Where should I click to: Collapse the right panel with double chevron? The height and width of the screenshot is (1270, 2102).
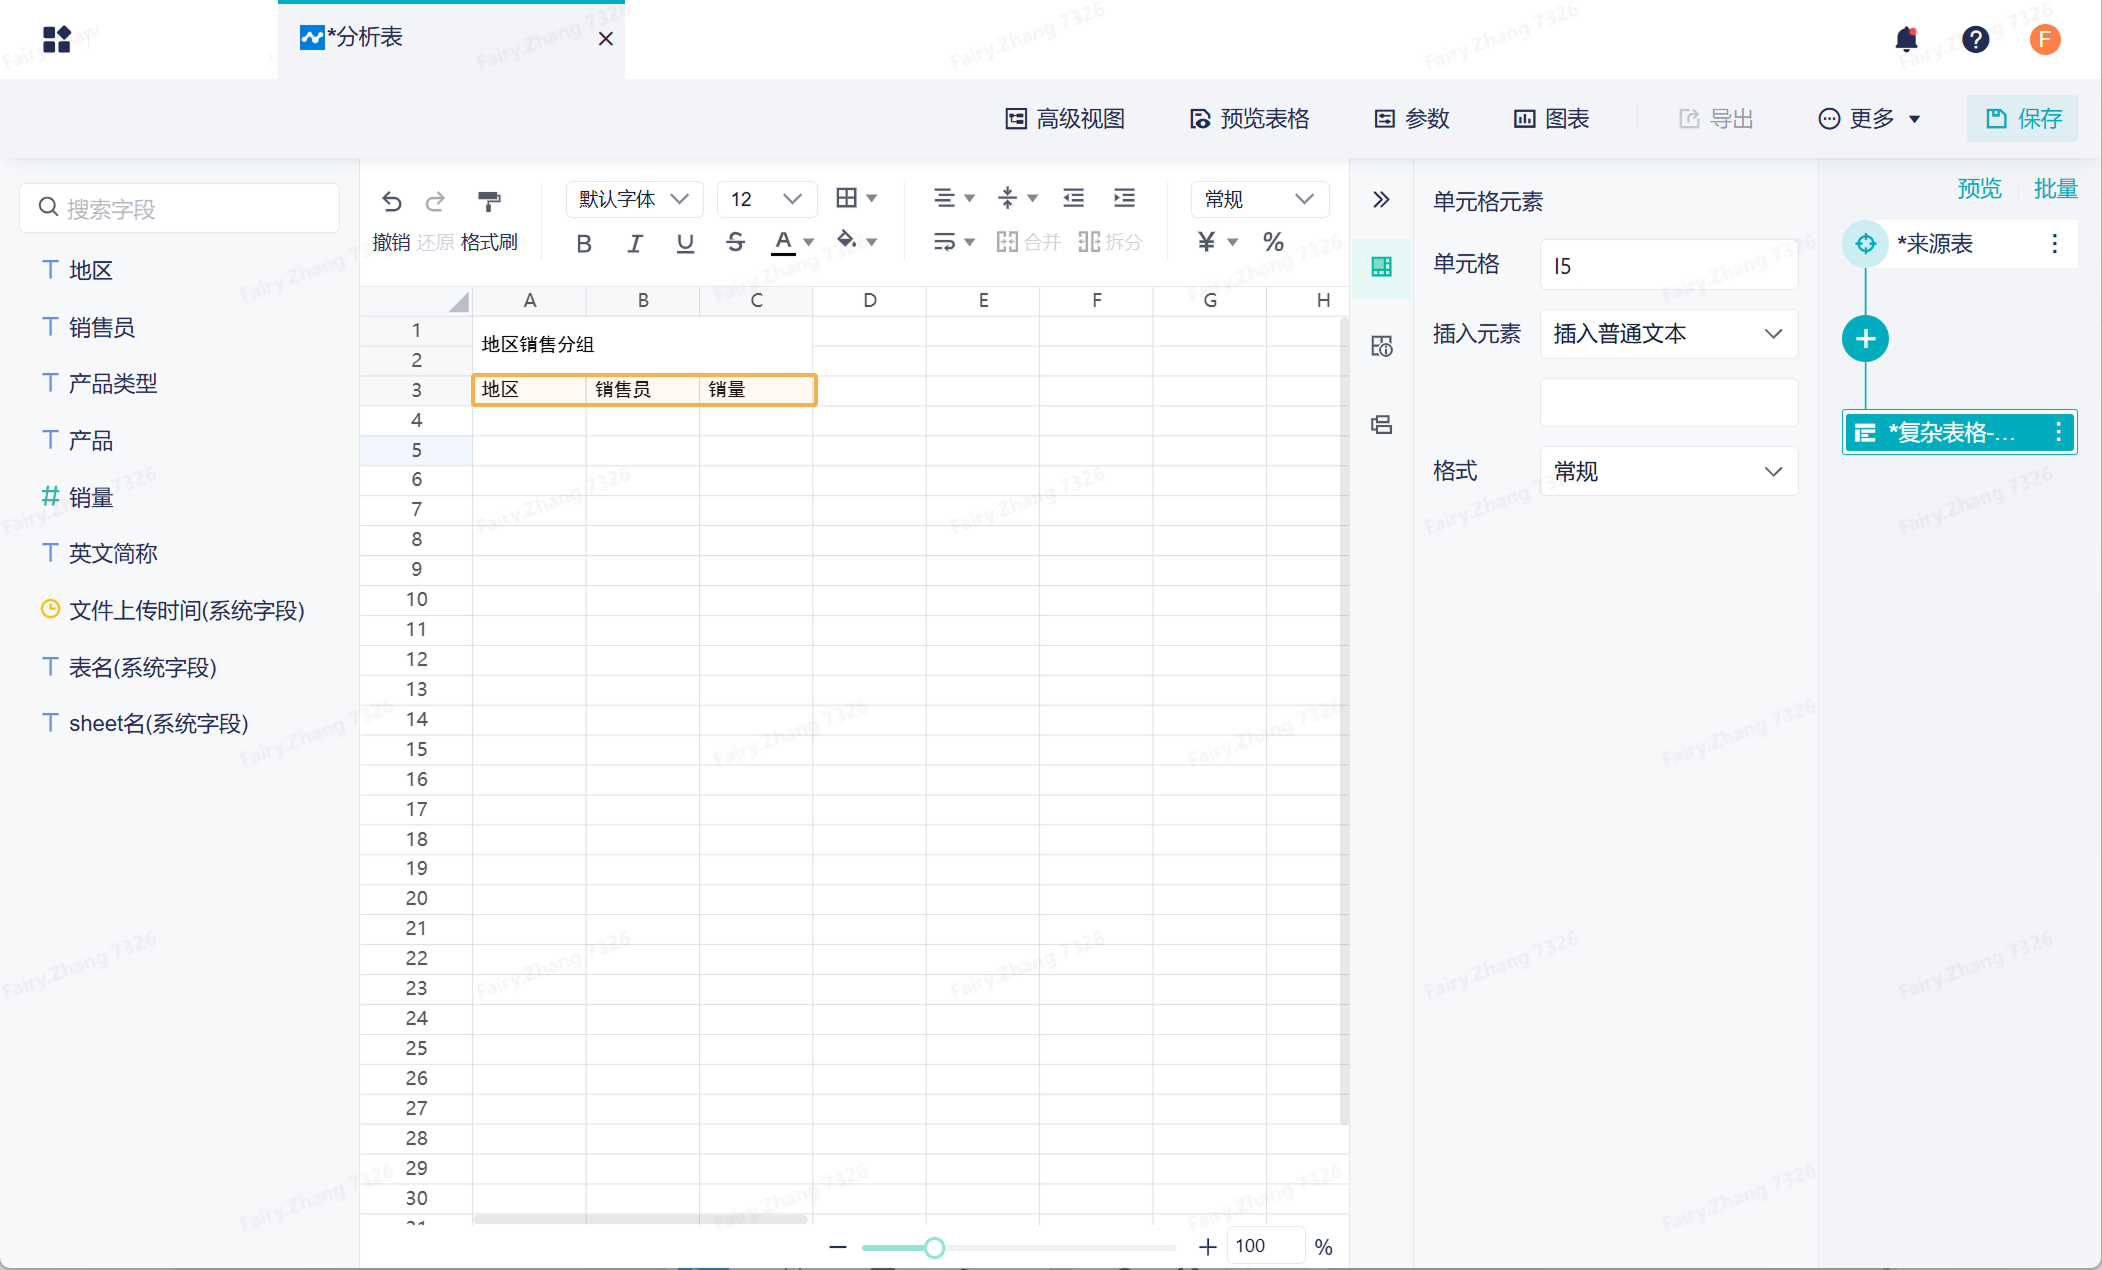(x=1381, y=200)
